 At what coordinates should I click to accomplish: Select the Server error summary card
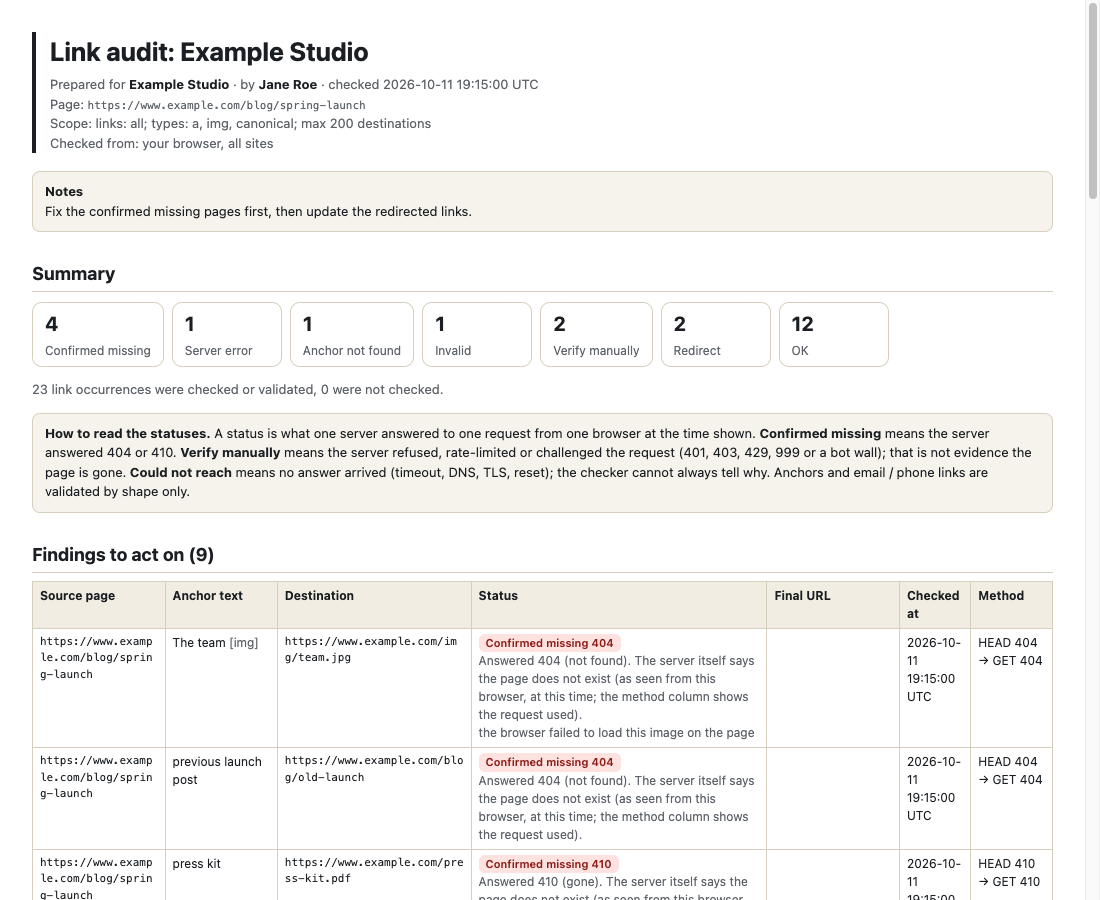pos(227,335)
